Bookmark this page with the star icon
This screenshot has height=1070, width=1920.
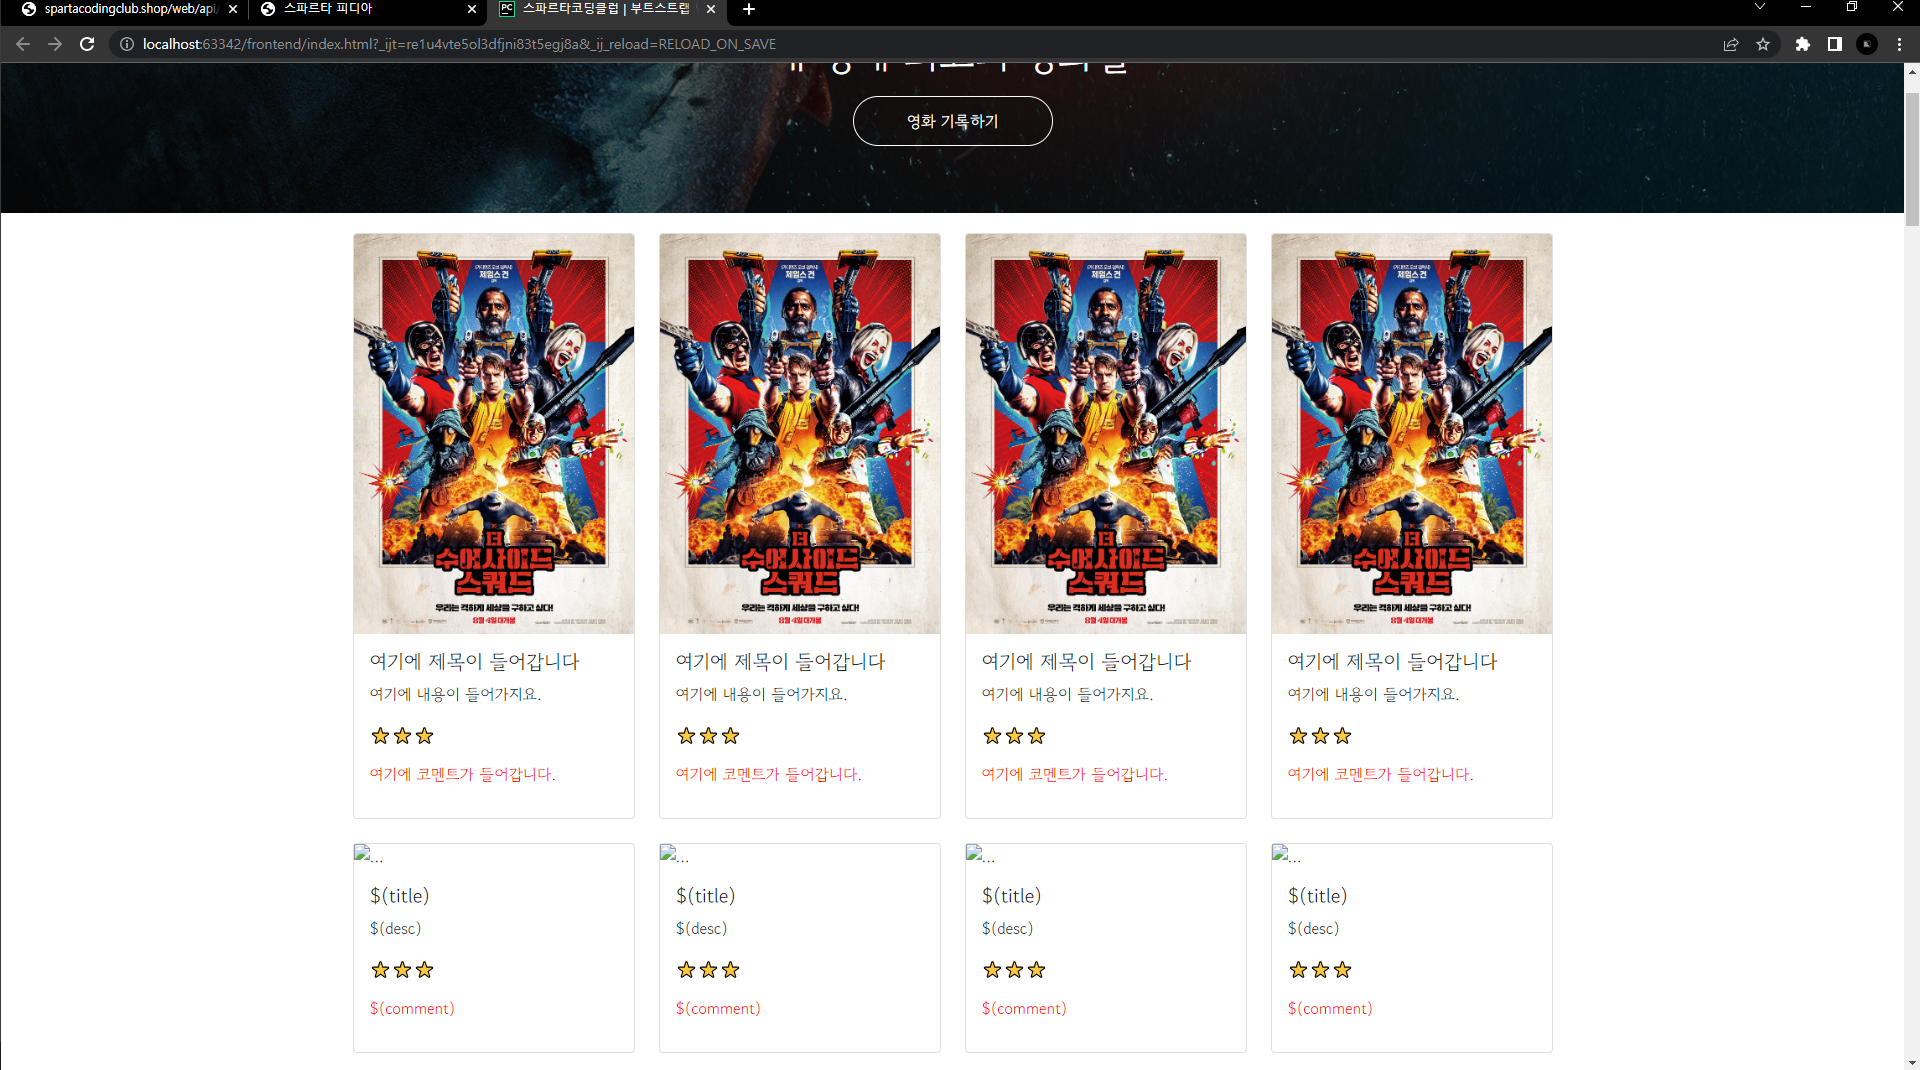tap(1763, 44)
